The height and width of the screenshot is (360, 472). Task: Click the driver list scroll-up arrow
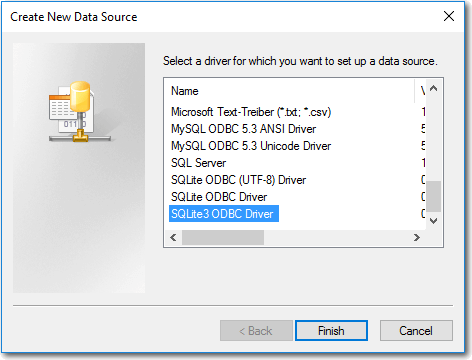pos(433,88)
